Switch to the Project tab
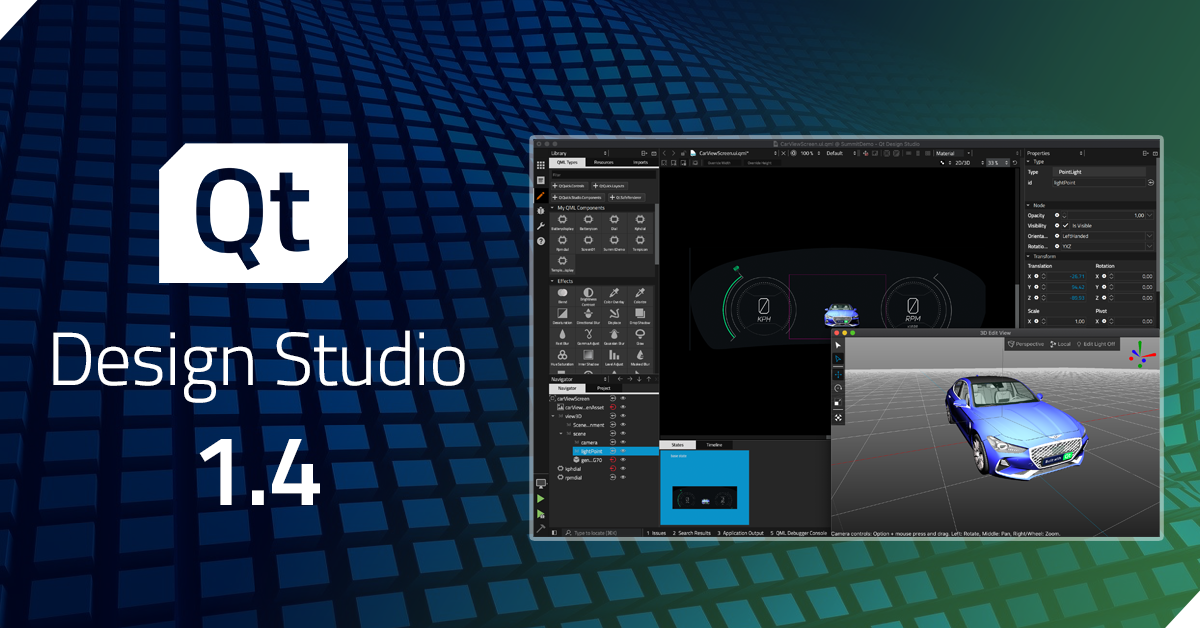1200x628 pixels. tap(604, 388)
